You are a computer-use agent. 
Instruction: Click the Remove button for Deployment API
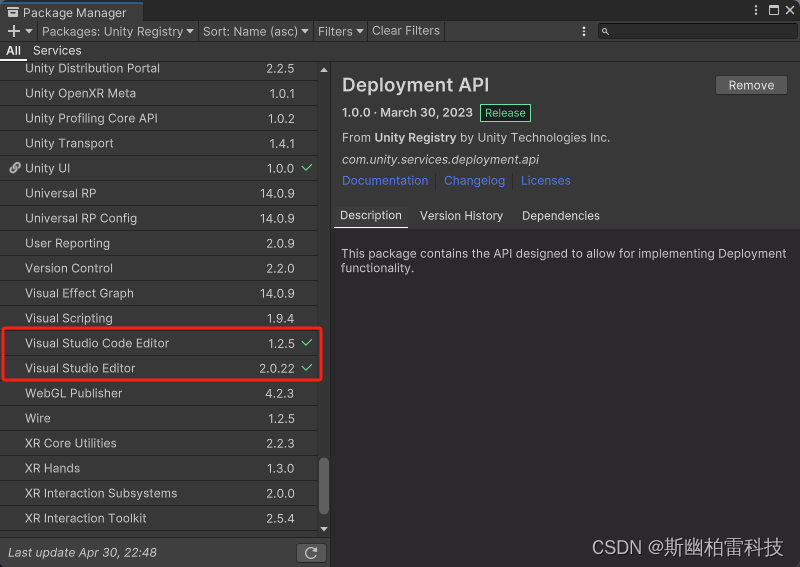(751, 85)
